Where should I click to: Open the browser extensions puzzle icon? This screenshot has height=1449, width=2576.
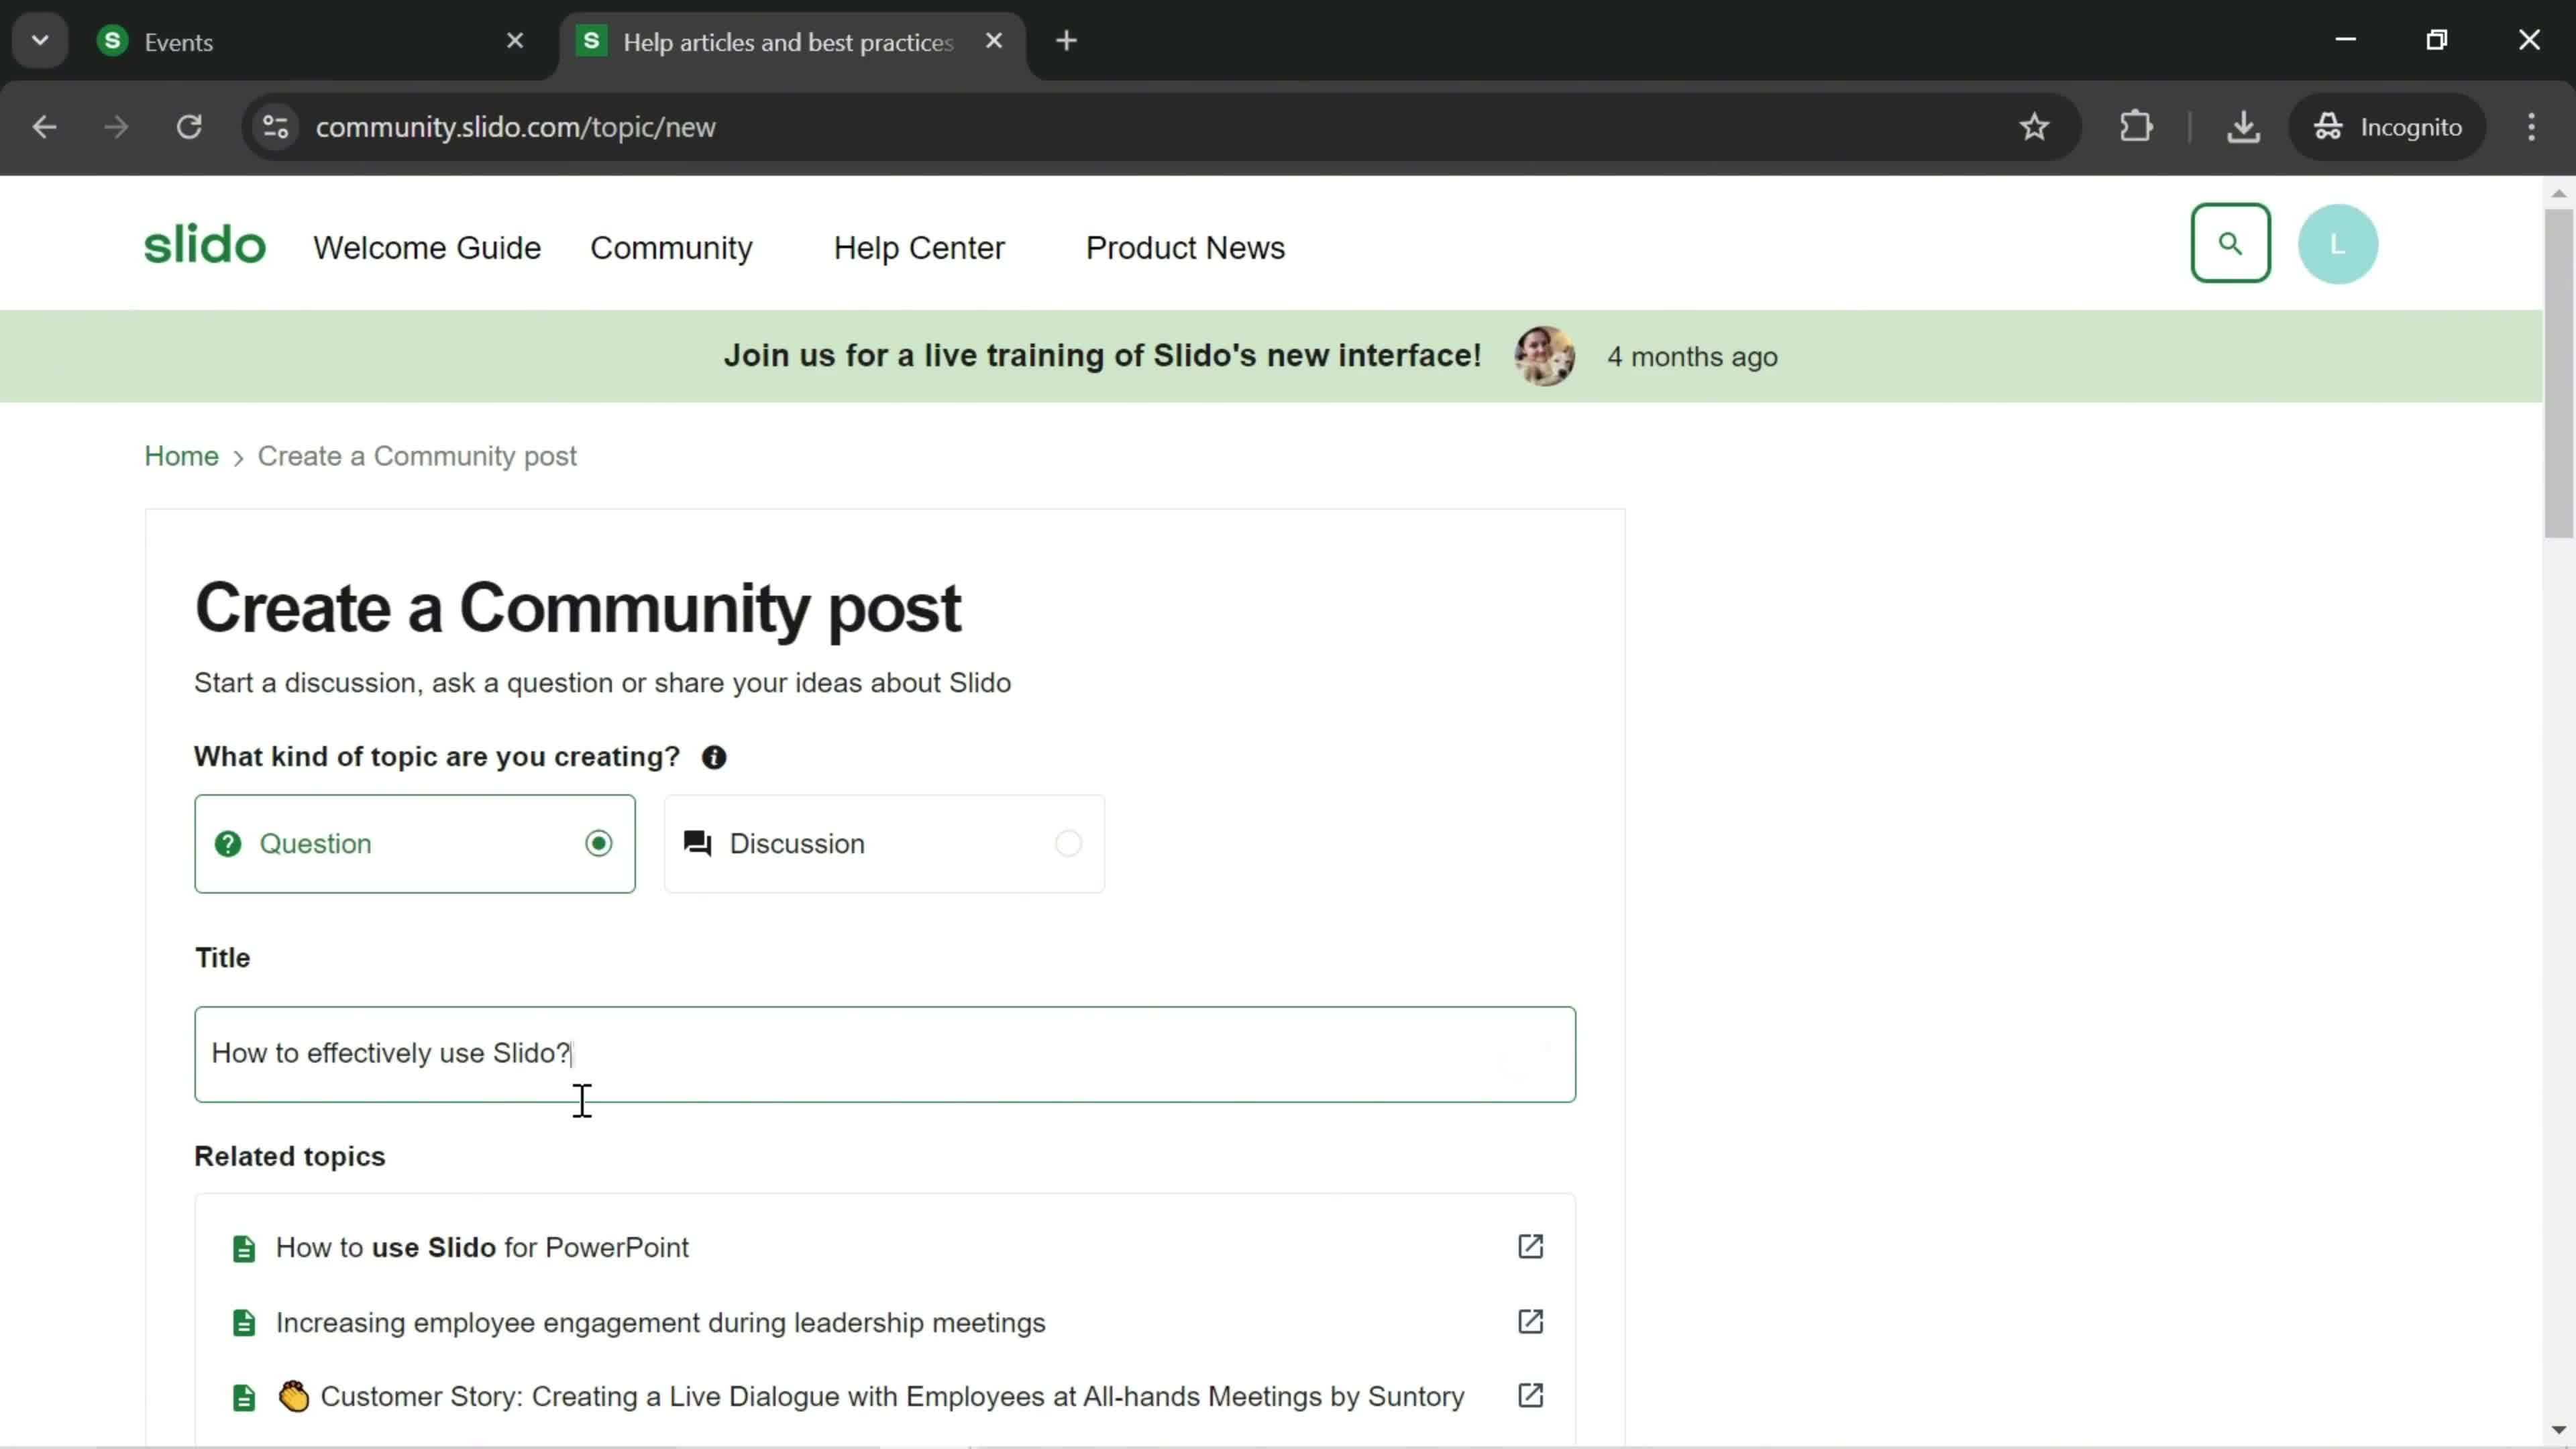tap(2135, 127)
